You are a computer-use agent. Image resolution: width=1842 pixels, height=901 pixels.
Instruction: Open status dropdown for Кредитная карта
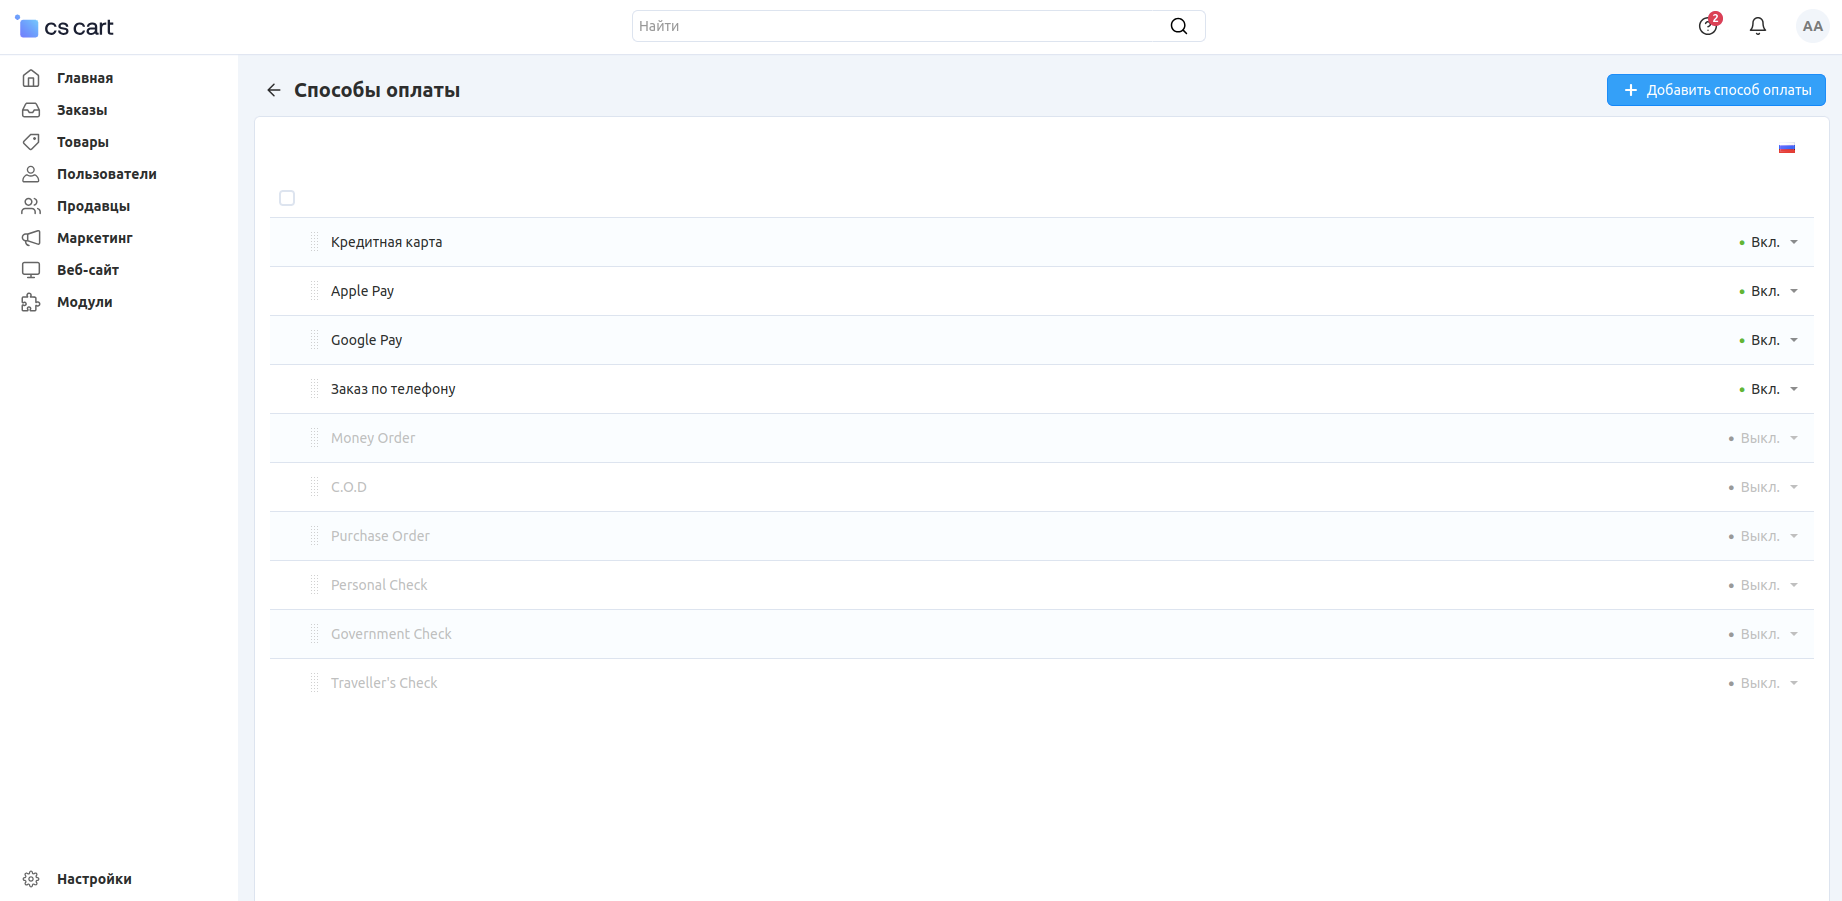click(1769, 242)
